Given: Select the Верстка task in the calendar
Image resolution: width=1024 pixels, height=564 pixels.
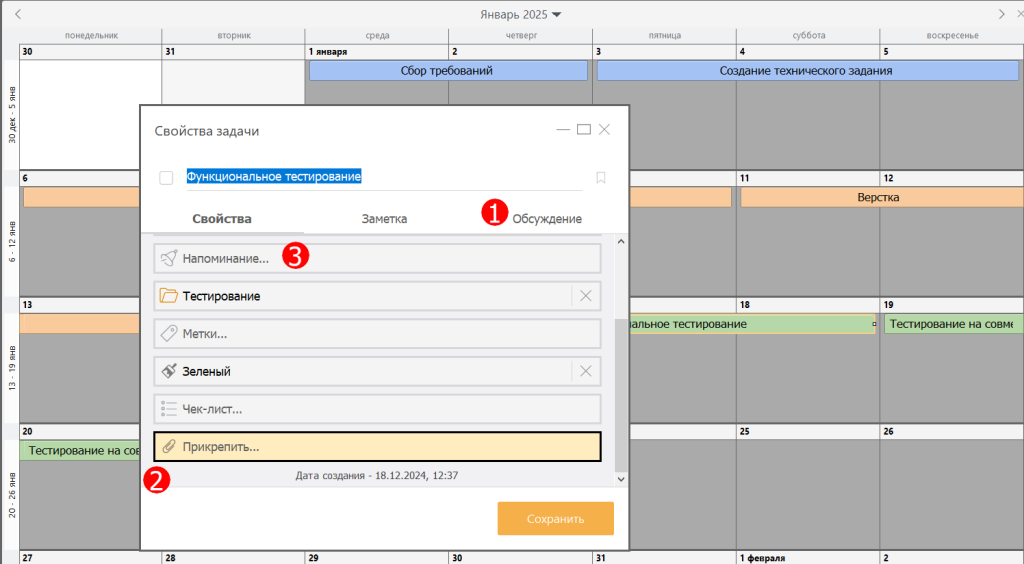Looking at the screenshot, I should pyautogui.click(x=877, y=197).
